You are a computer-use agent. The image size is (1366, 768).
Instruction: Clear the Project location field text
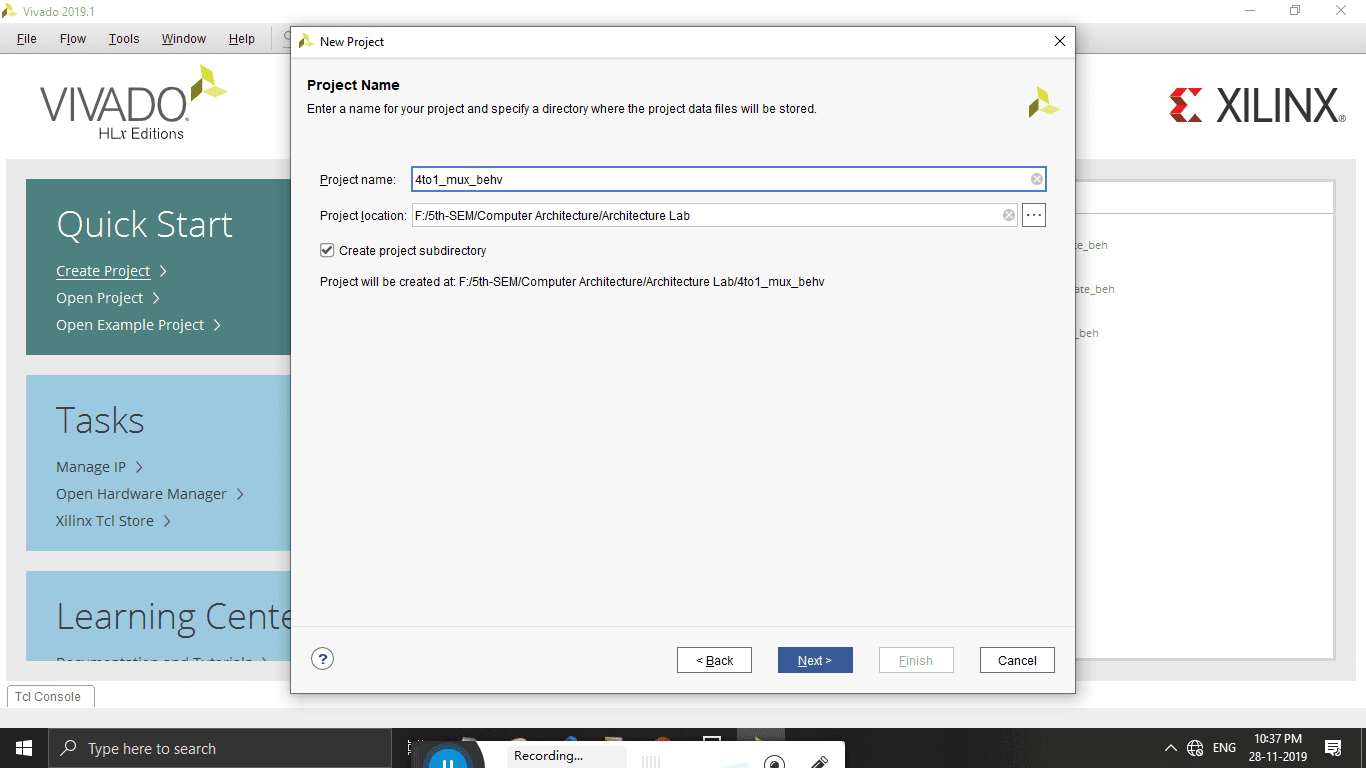[x=1009, y=215]
